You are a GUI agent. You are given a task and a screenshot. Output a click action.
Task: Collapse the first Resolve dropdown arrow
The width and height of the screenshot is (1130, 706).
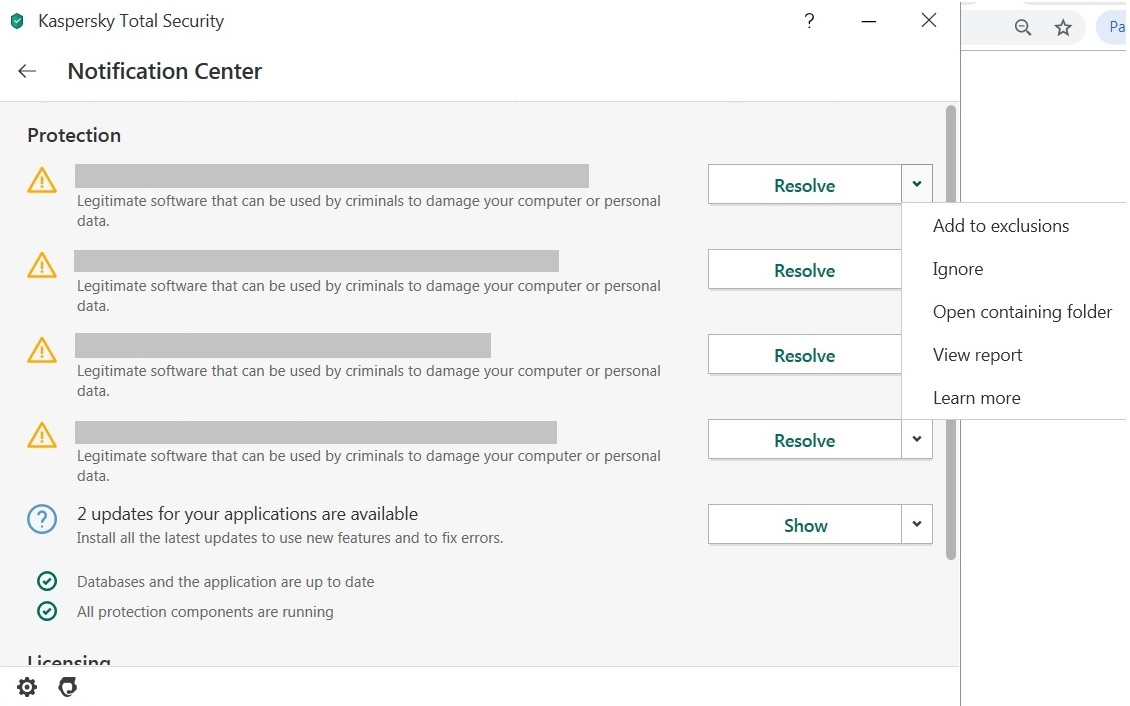point(917,184)
